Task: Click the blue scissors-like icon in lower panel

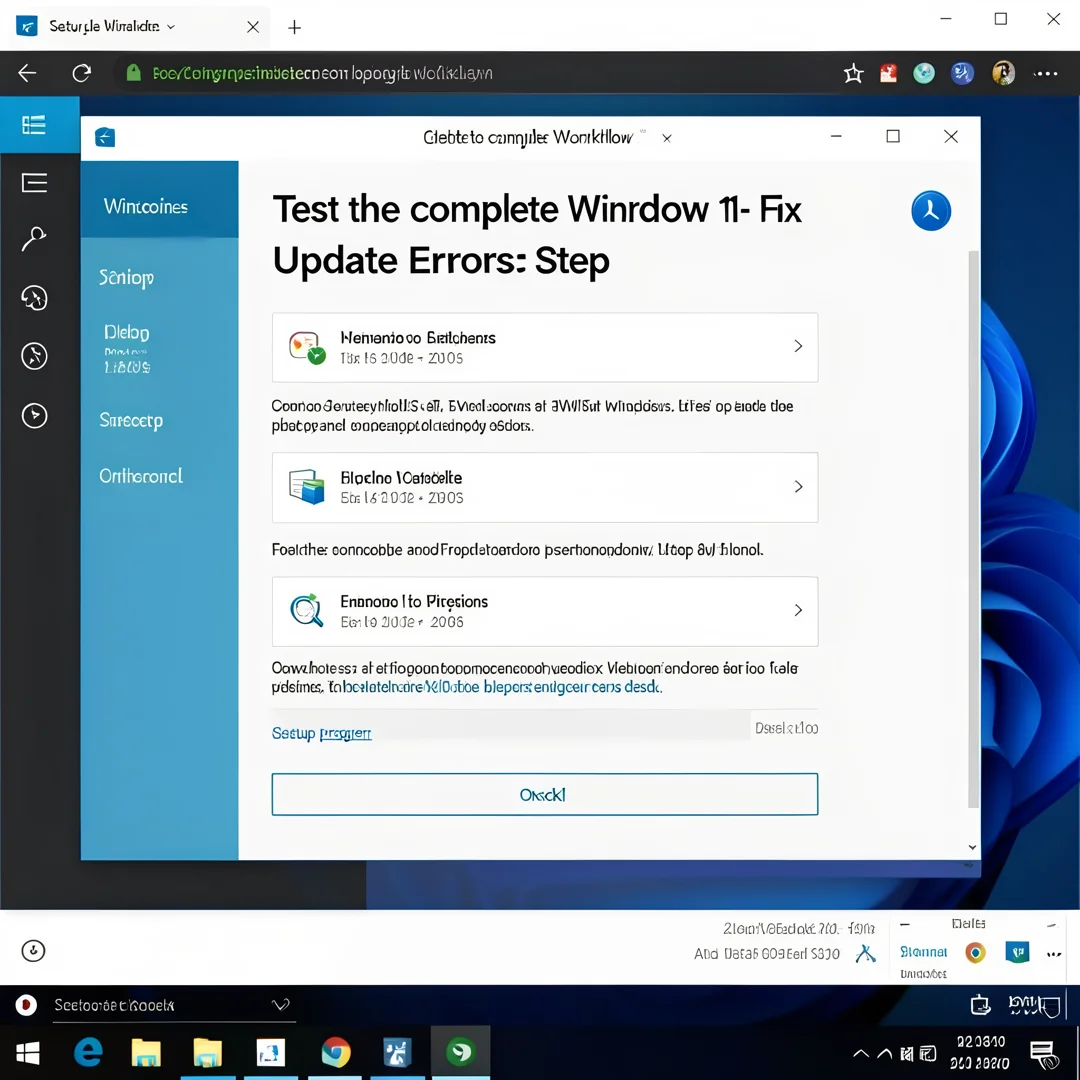Action: [865, 953]
